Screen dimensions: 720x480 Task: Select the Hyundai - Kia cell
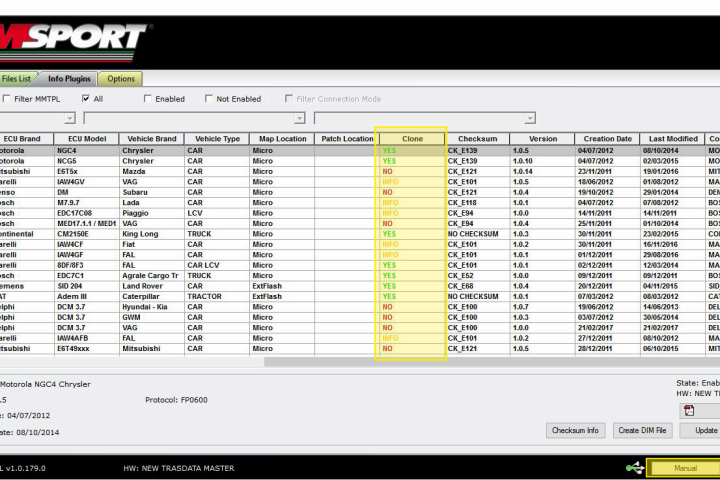152,307
